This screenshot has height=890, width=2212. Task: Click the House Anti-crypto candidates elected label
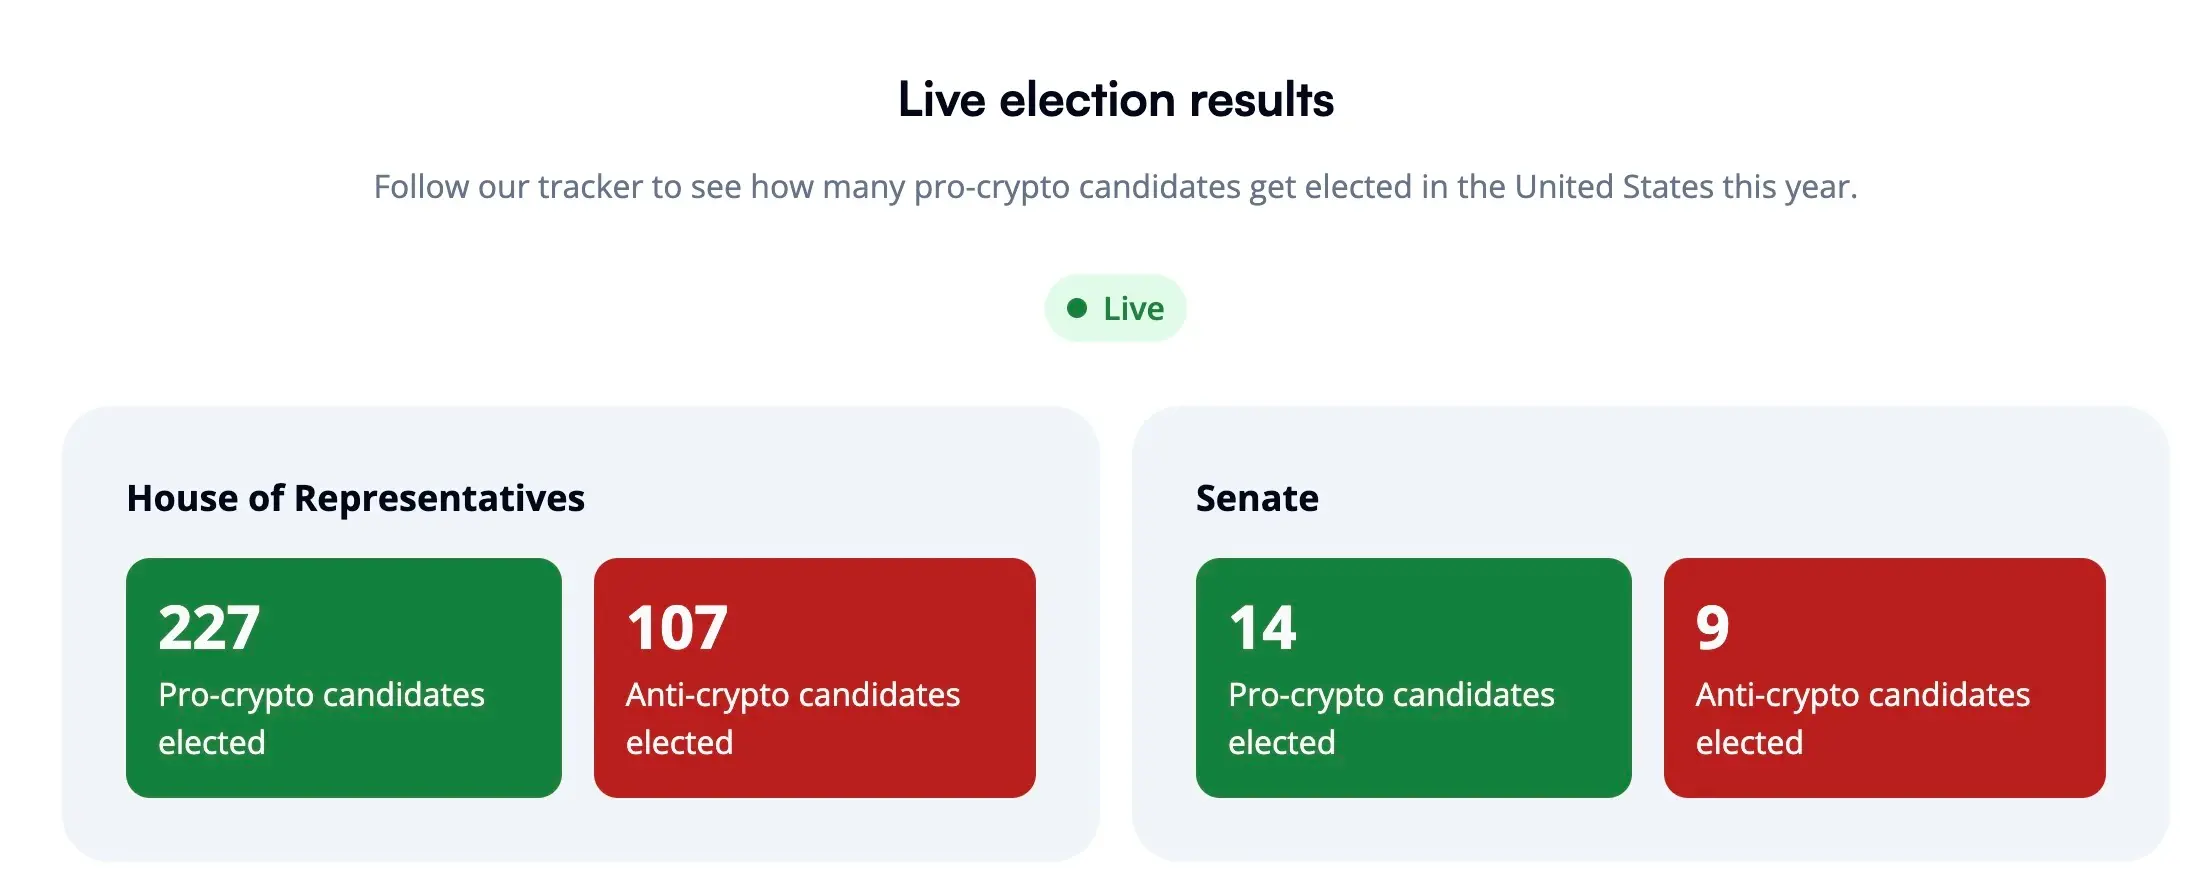click(x=793, y=718)
